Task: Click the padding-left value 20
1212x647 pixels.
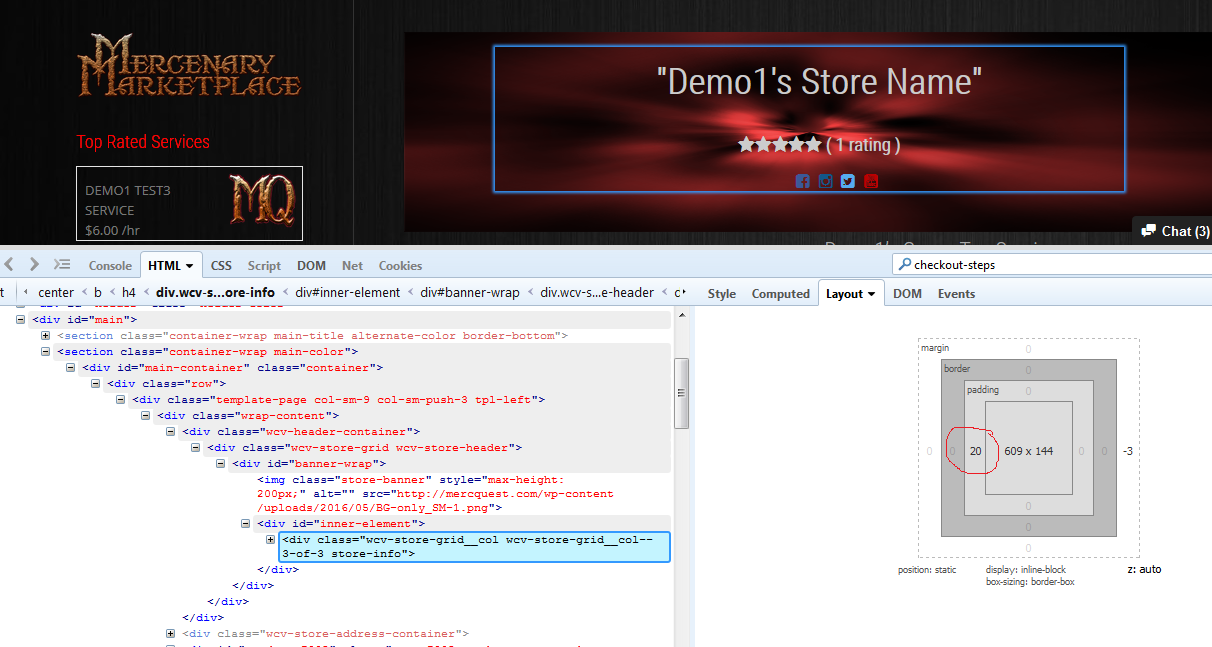Action: click(x=976, y=451)
